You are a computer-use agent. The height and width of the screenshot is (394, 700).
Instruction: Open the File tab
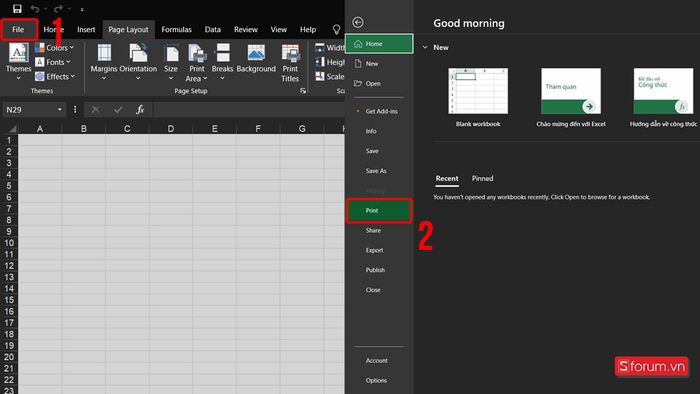pos(18,29)
